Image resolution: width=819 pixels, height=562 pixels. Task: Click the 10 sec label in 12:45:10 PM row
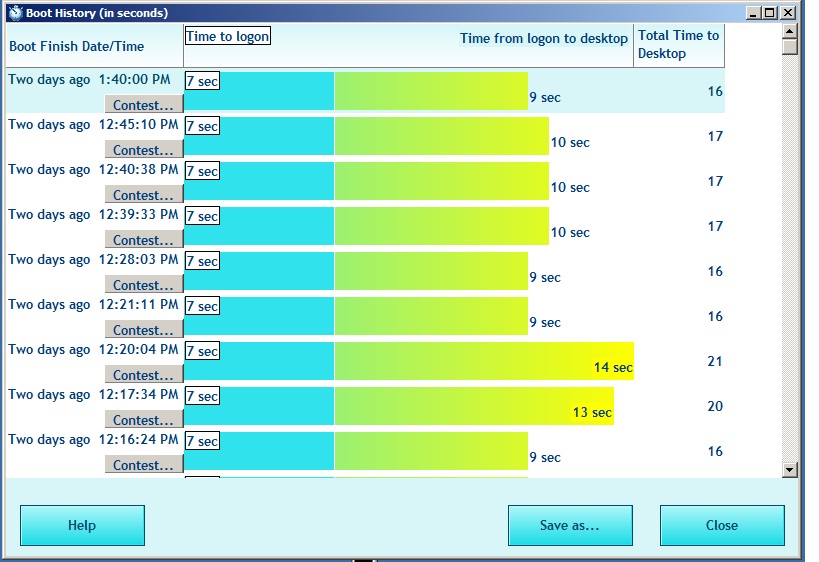click(570, 142)
